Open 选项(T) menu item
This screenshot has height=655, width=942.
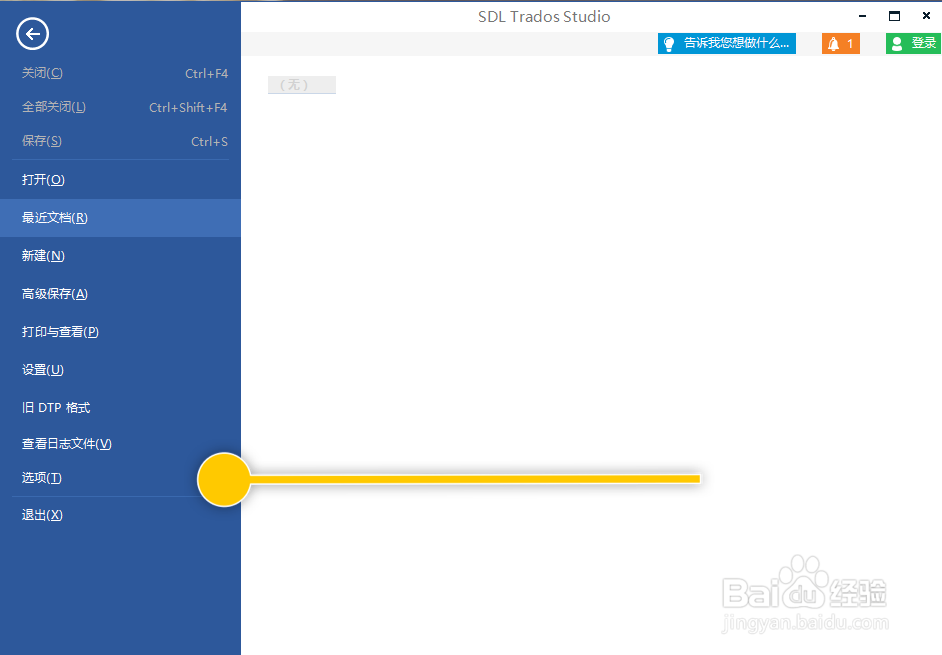120,478
